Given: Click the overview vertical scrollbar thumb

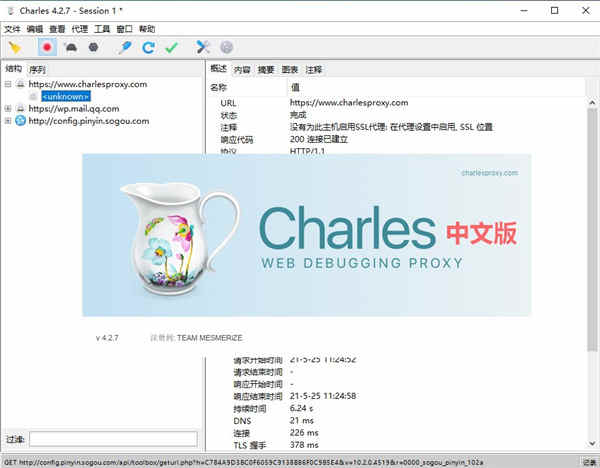Looking at the screenshot, I should [x=592, y=230].
